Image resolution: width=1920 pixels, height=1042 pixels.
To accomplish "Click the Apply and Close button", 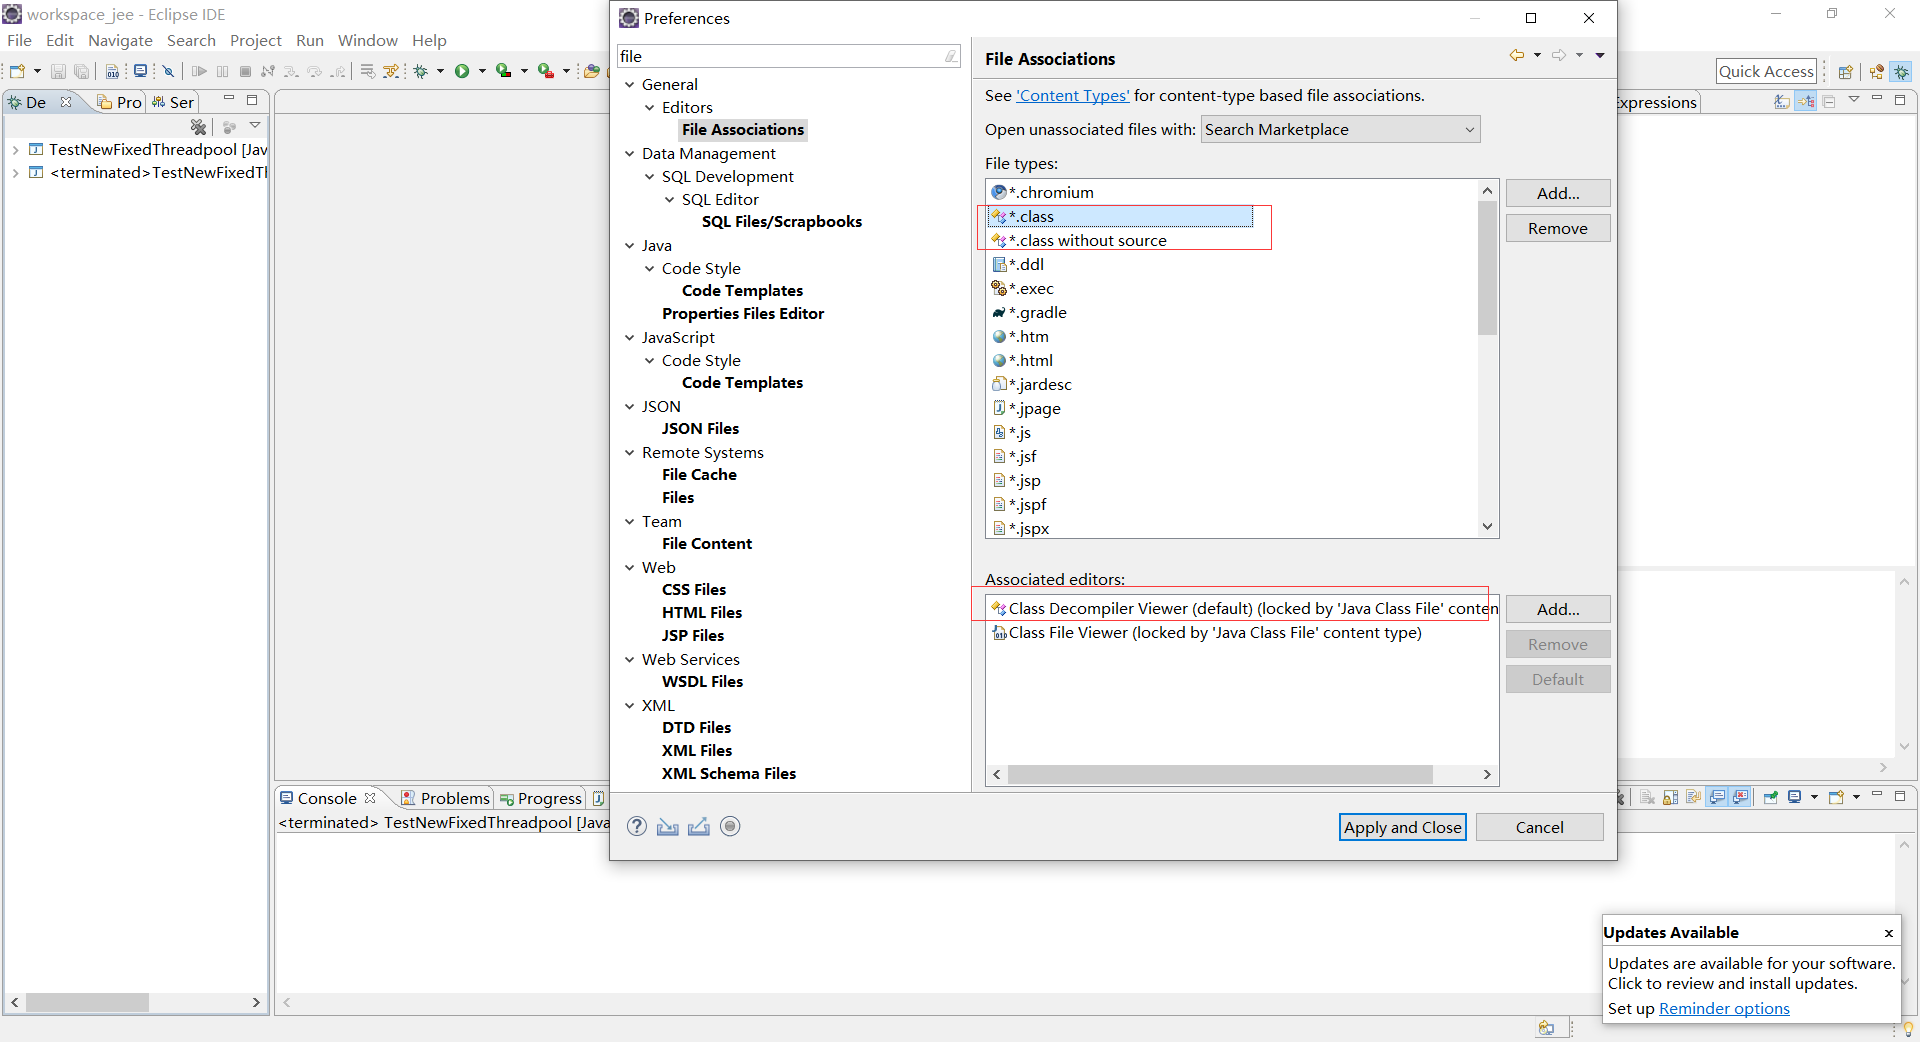I will point(1402,827).
